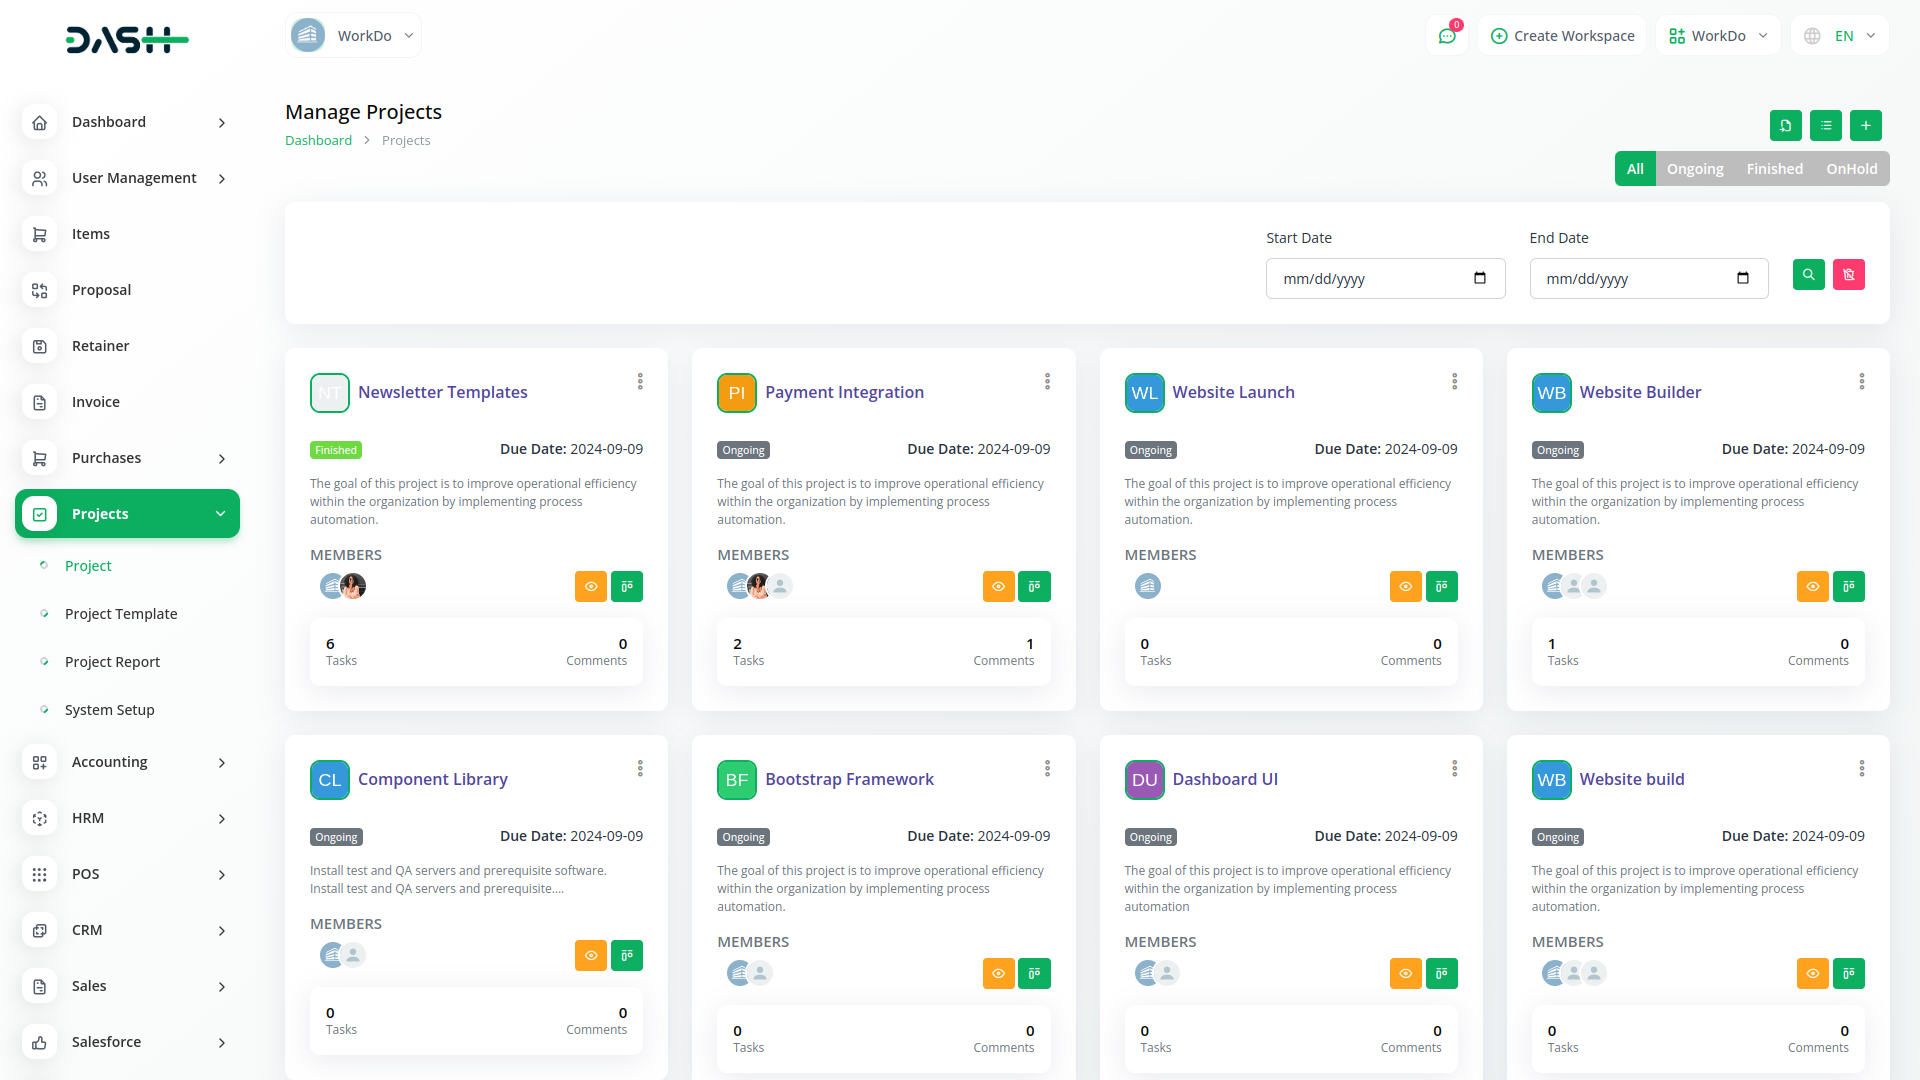The height and width of the screenshot is (1080, 1920).
Task: View Website Launch via the eye icon
Action: click(1405, 587)
